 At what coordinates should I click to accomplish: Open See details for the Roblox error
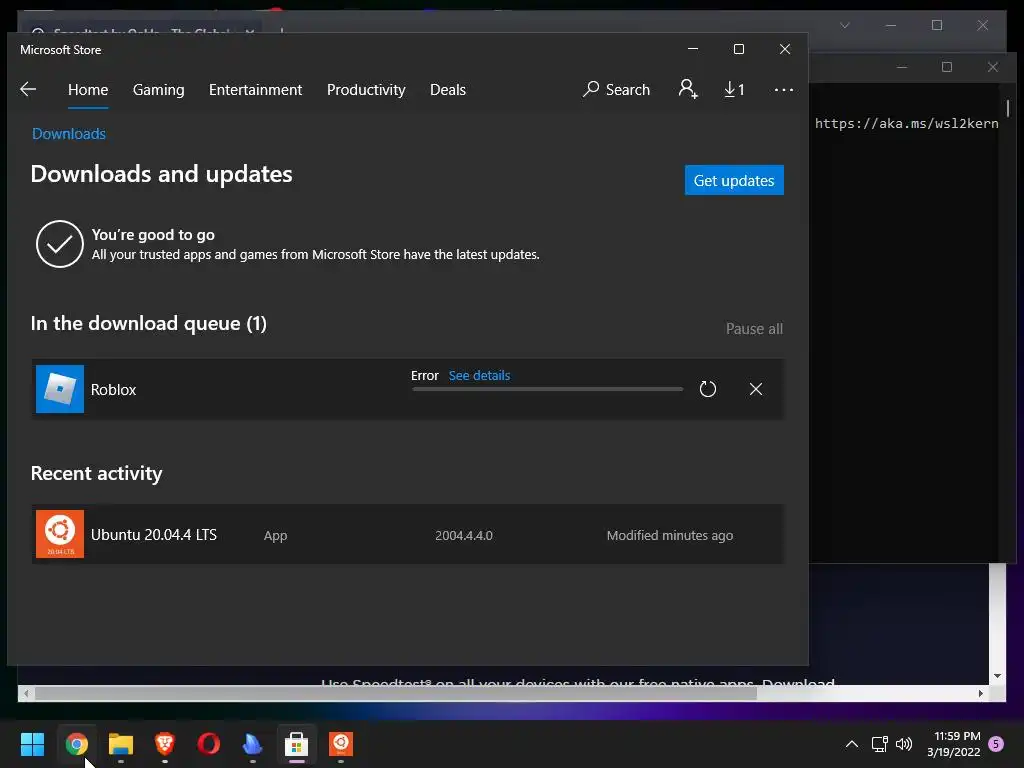479,376
